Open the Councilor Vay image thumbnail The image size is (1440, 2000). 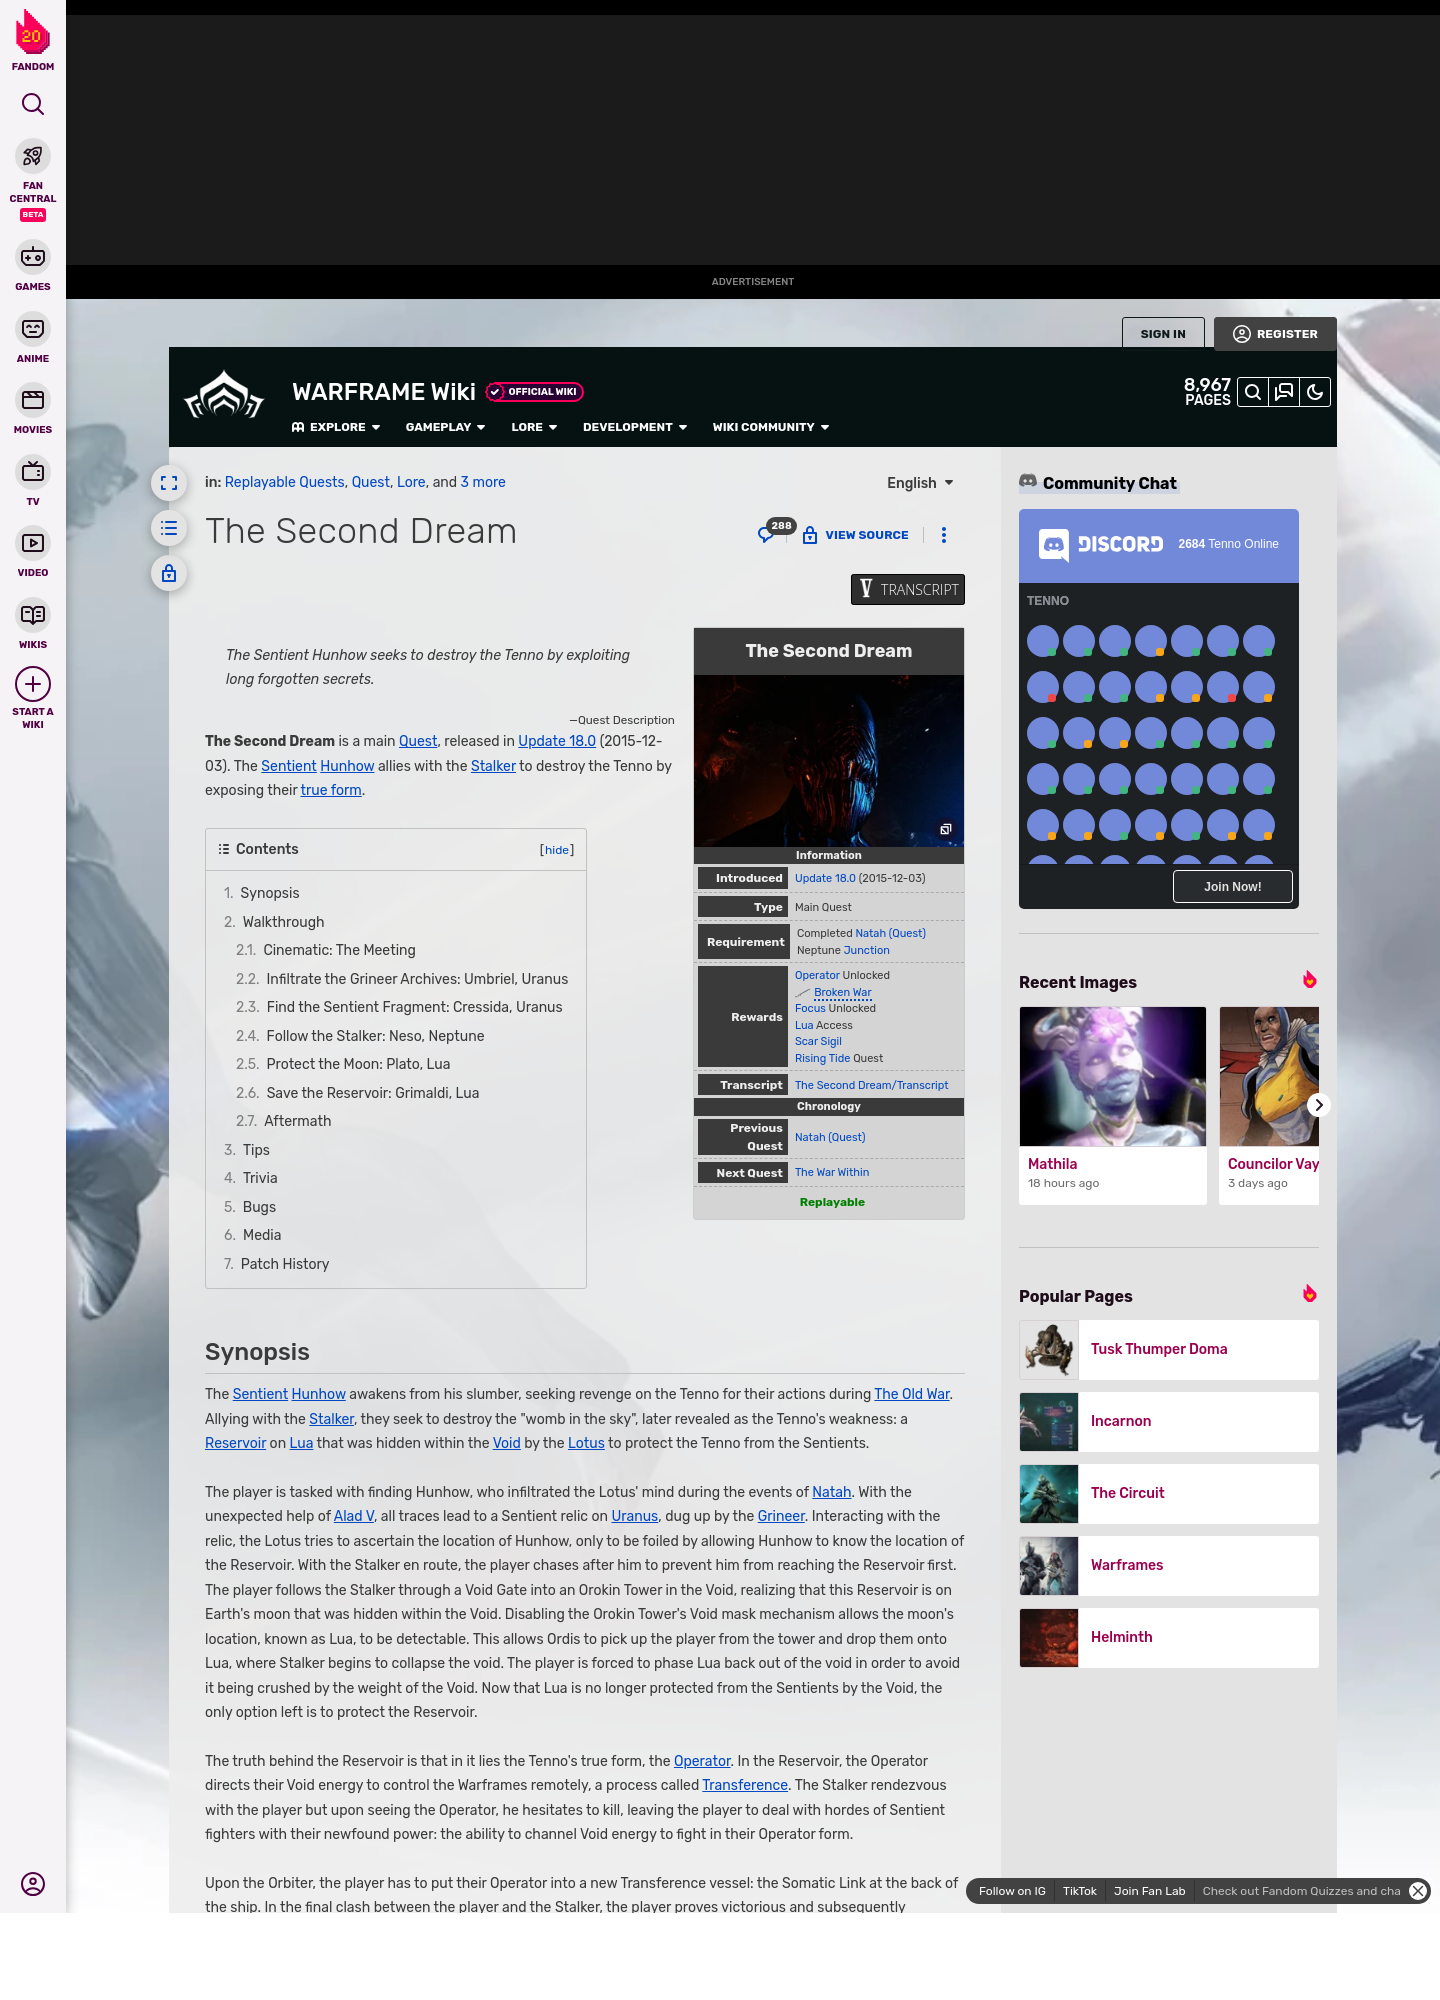click(x=1270, y=1076)
